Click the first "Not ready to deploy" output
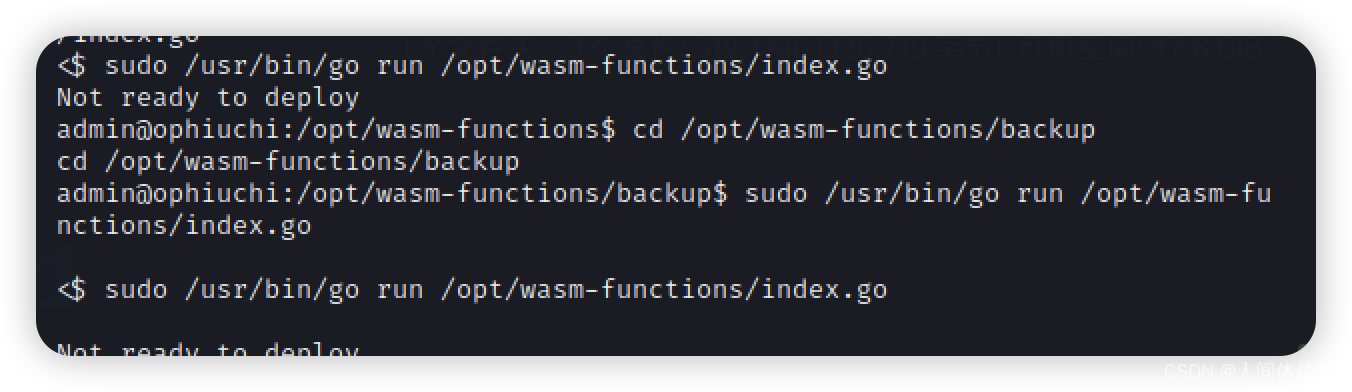1352x392 pixels. 208,98
